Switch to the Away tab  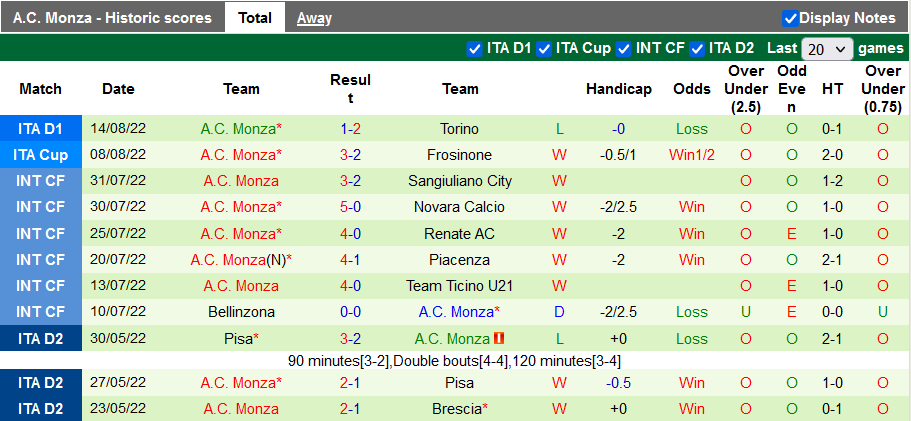314,18
